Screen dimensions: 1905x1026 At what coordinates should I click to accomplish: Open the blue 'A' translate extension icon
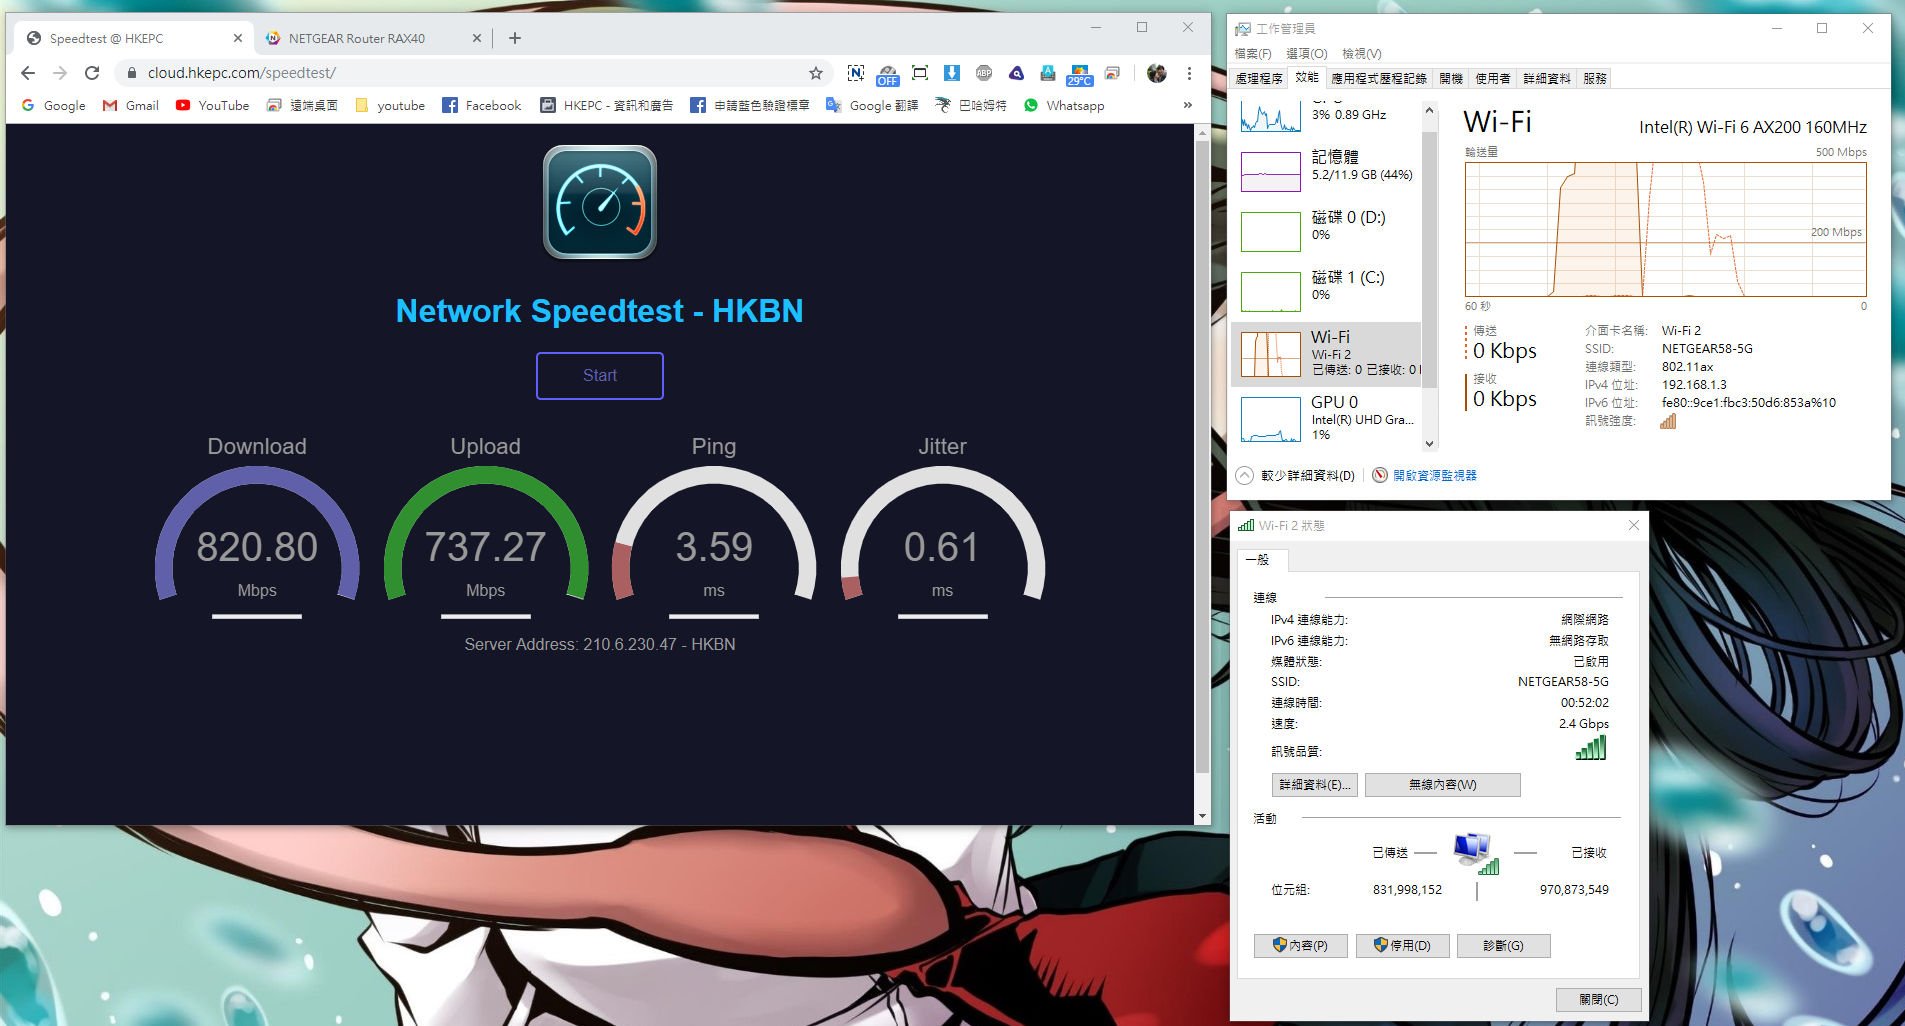point(1048,73)
